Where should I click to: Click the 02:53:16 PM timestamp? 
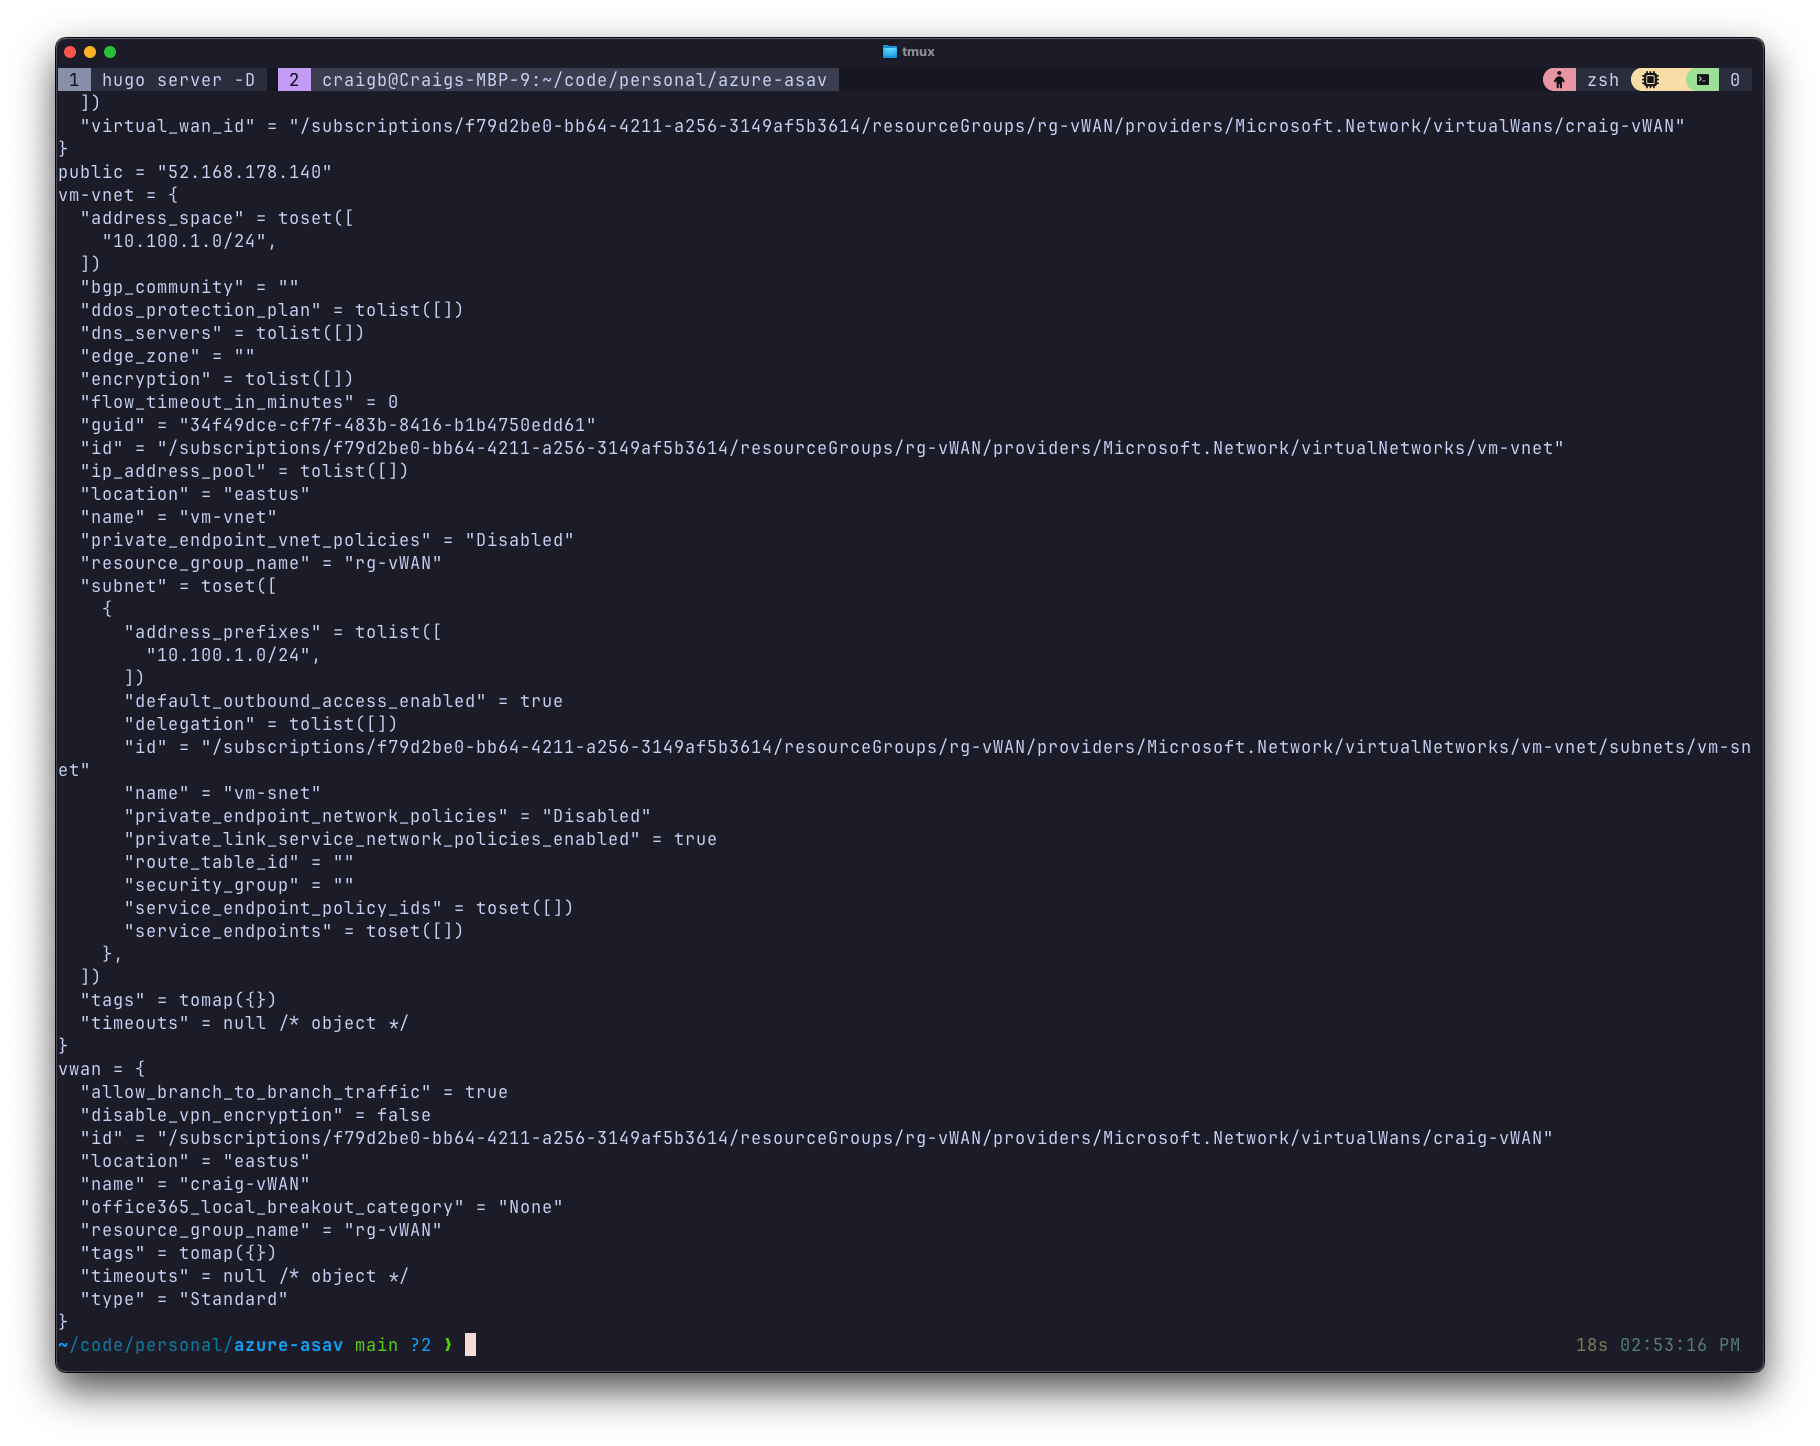[x=1679, y=1345]
